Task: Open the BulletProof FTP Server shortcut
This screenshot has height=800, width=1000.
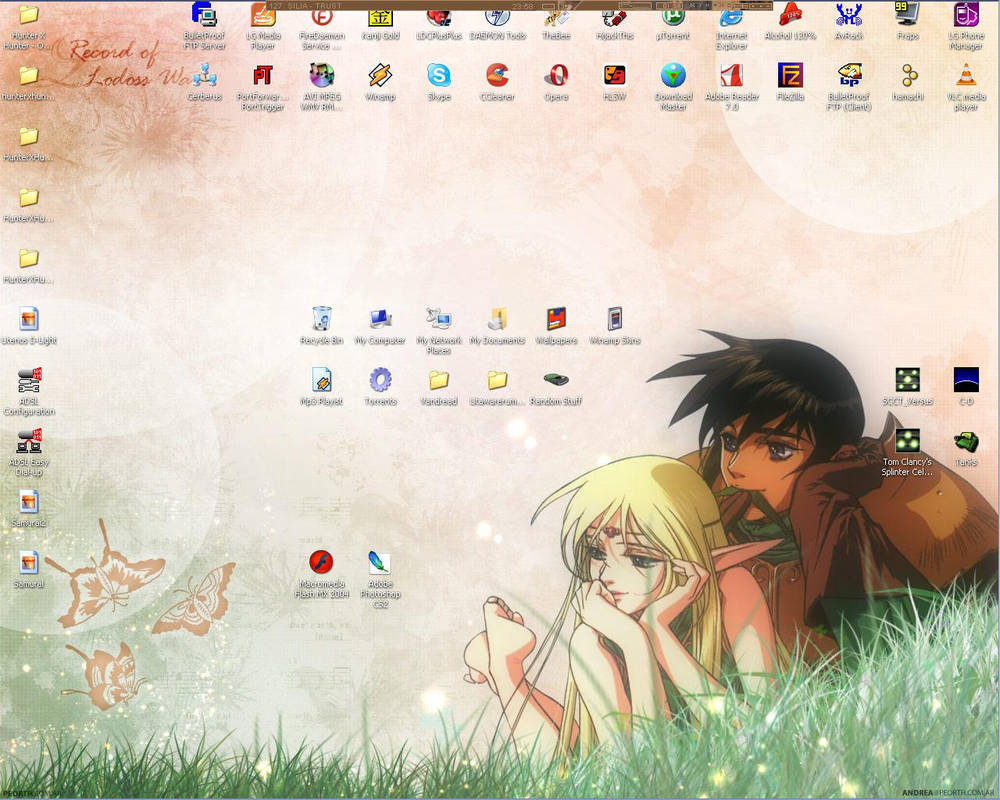Action: pos(204,14)
